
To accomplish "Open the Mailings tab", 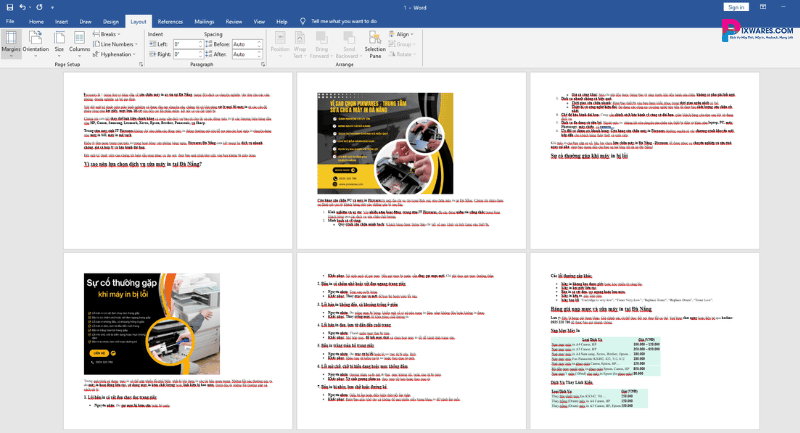I will [204, 20].
